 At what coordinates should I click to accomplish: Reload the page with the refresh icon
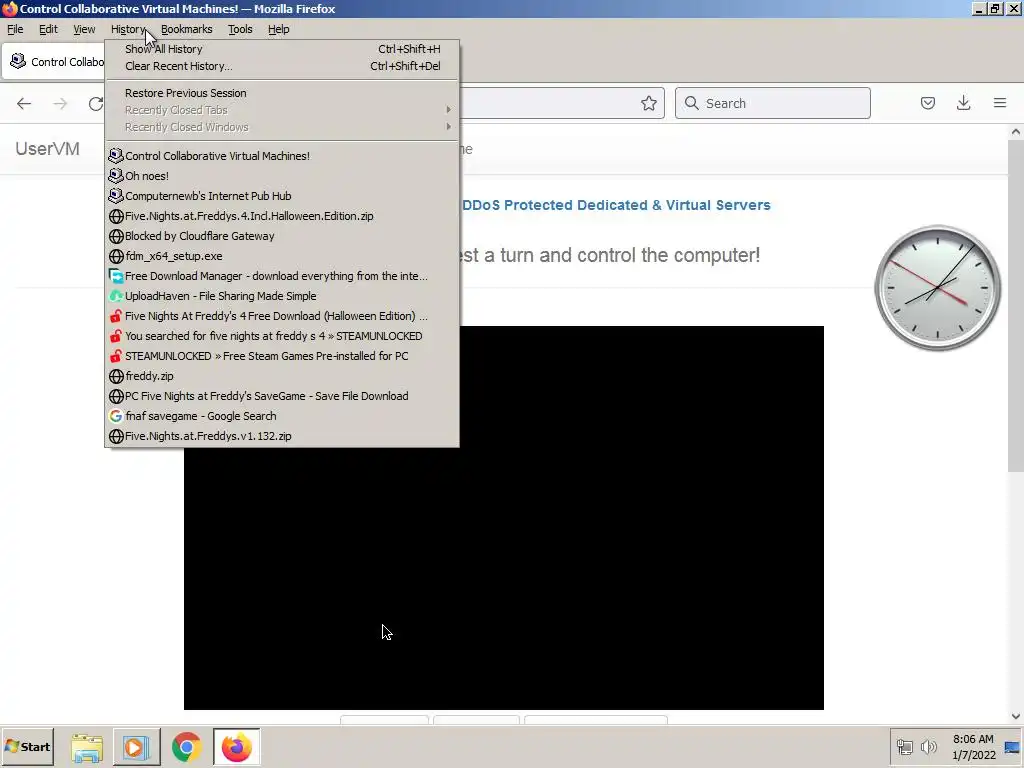click(96, 103)
